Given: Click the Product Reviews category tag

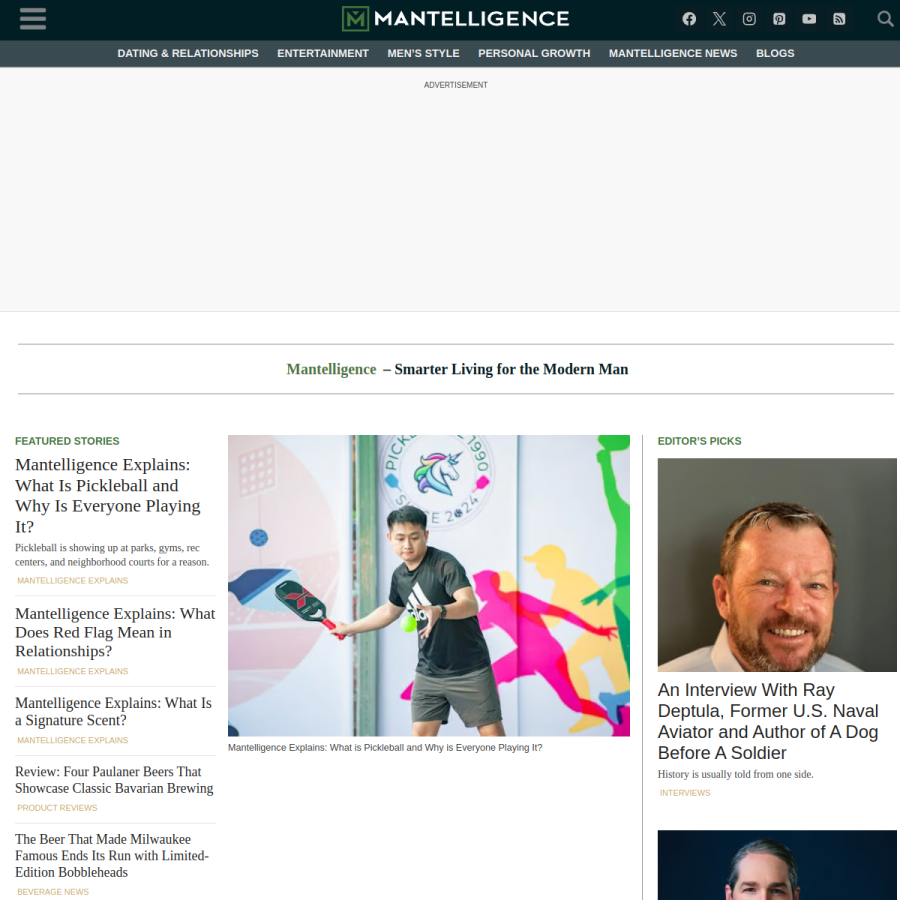Looking at the screenshot, I should pyautogui.click(x=57, y=808).
